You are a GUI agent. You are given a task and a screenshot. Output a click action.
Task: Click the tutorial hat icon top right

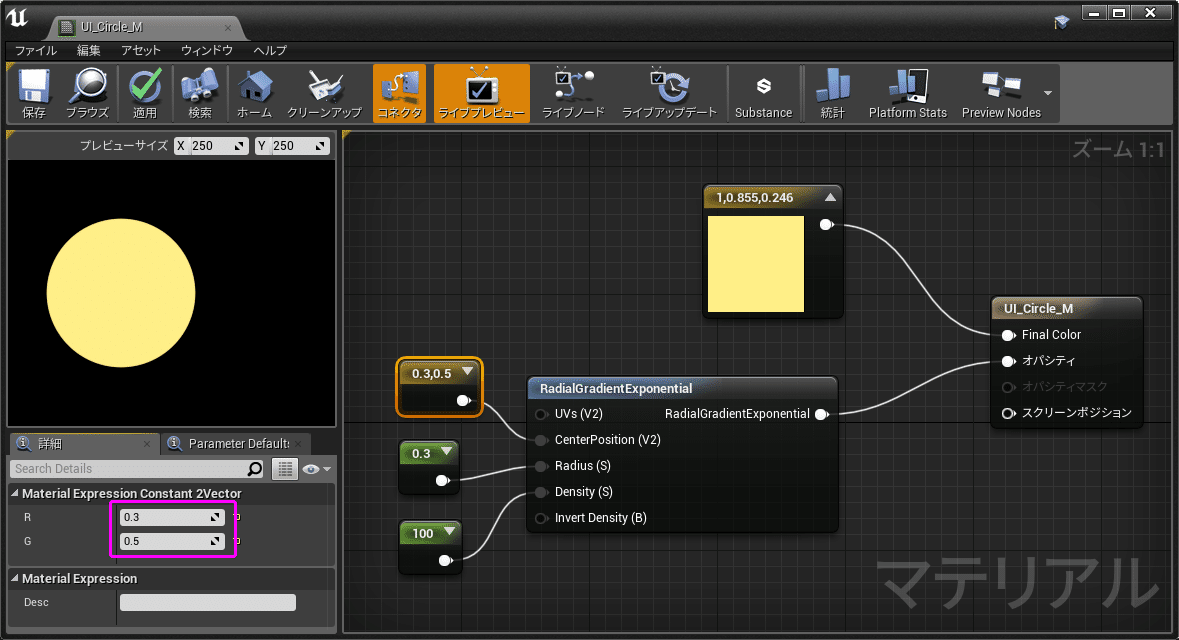pos(1061,23)
